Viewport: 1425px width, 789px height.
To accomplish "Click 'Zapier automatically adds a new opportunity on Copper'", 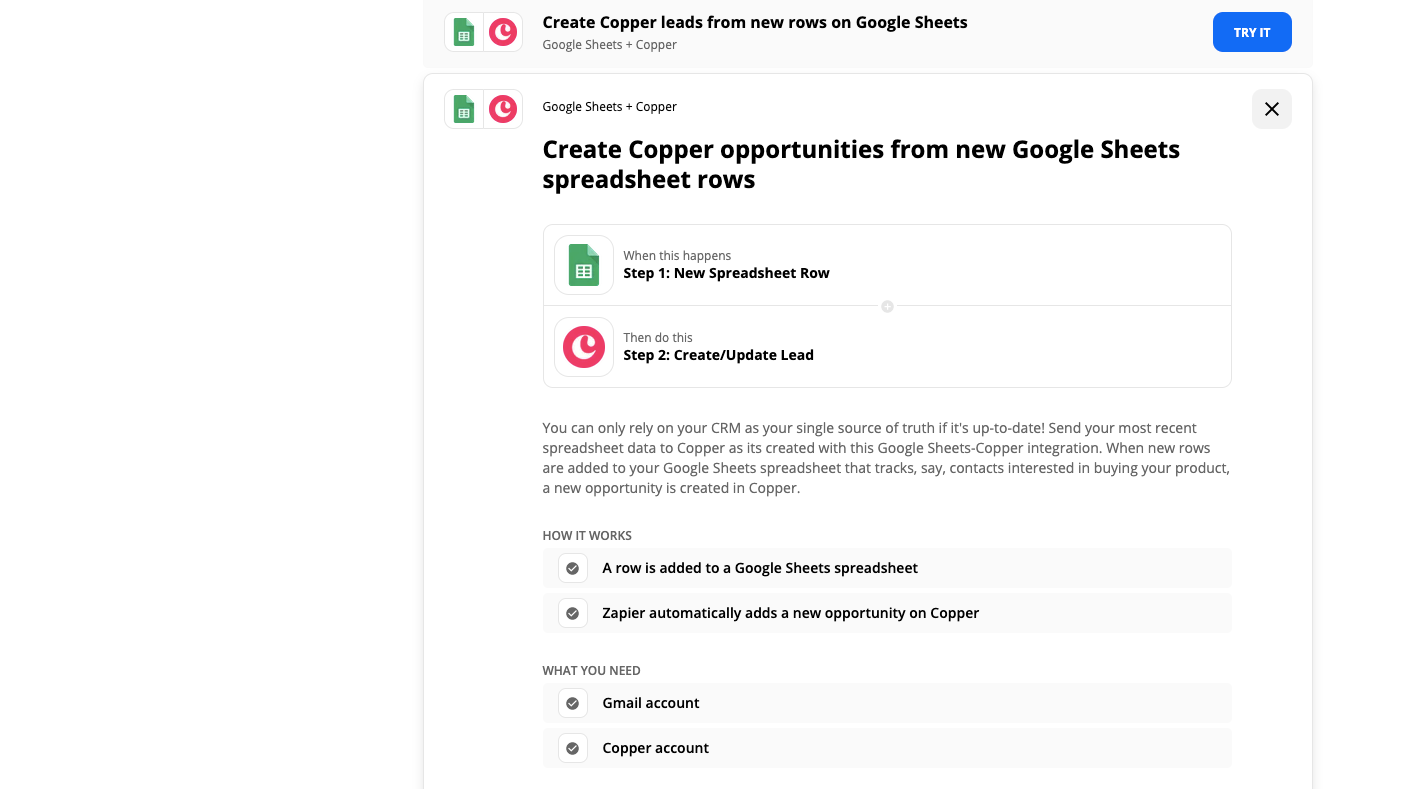I will click(x=790, y=613).
